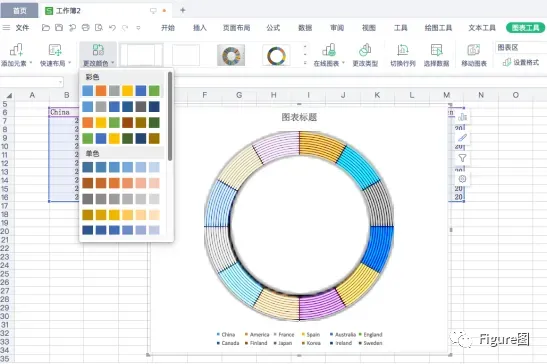This screenshot has width=547, height=364.
Task: Click Switch Row/Column (切换行列) icon
Action: [403, 51]
